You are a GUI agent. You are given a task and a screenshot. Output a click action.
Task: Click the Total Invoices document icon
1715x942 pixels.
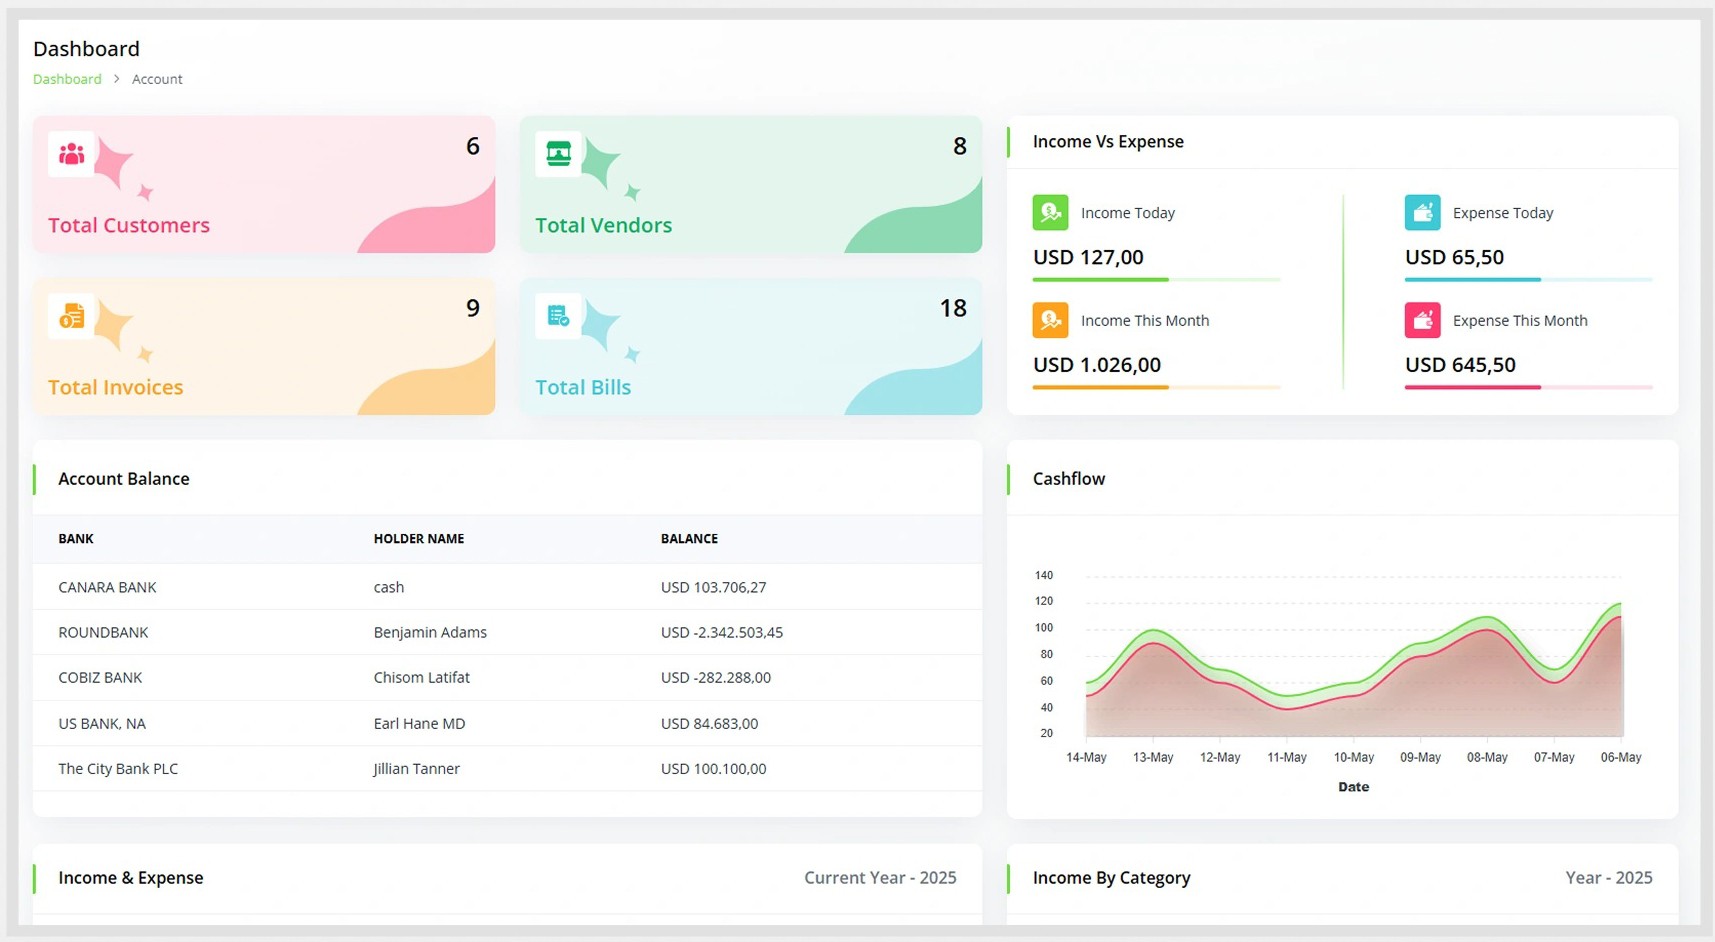tap(71, 317)
